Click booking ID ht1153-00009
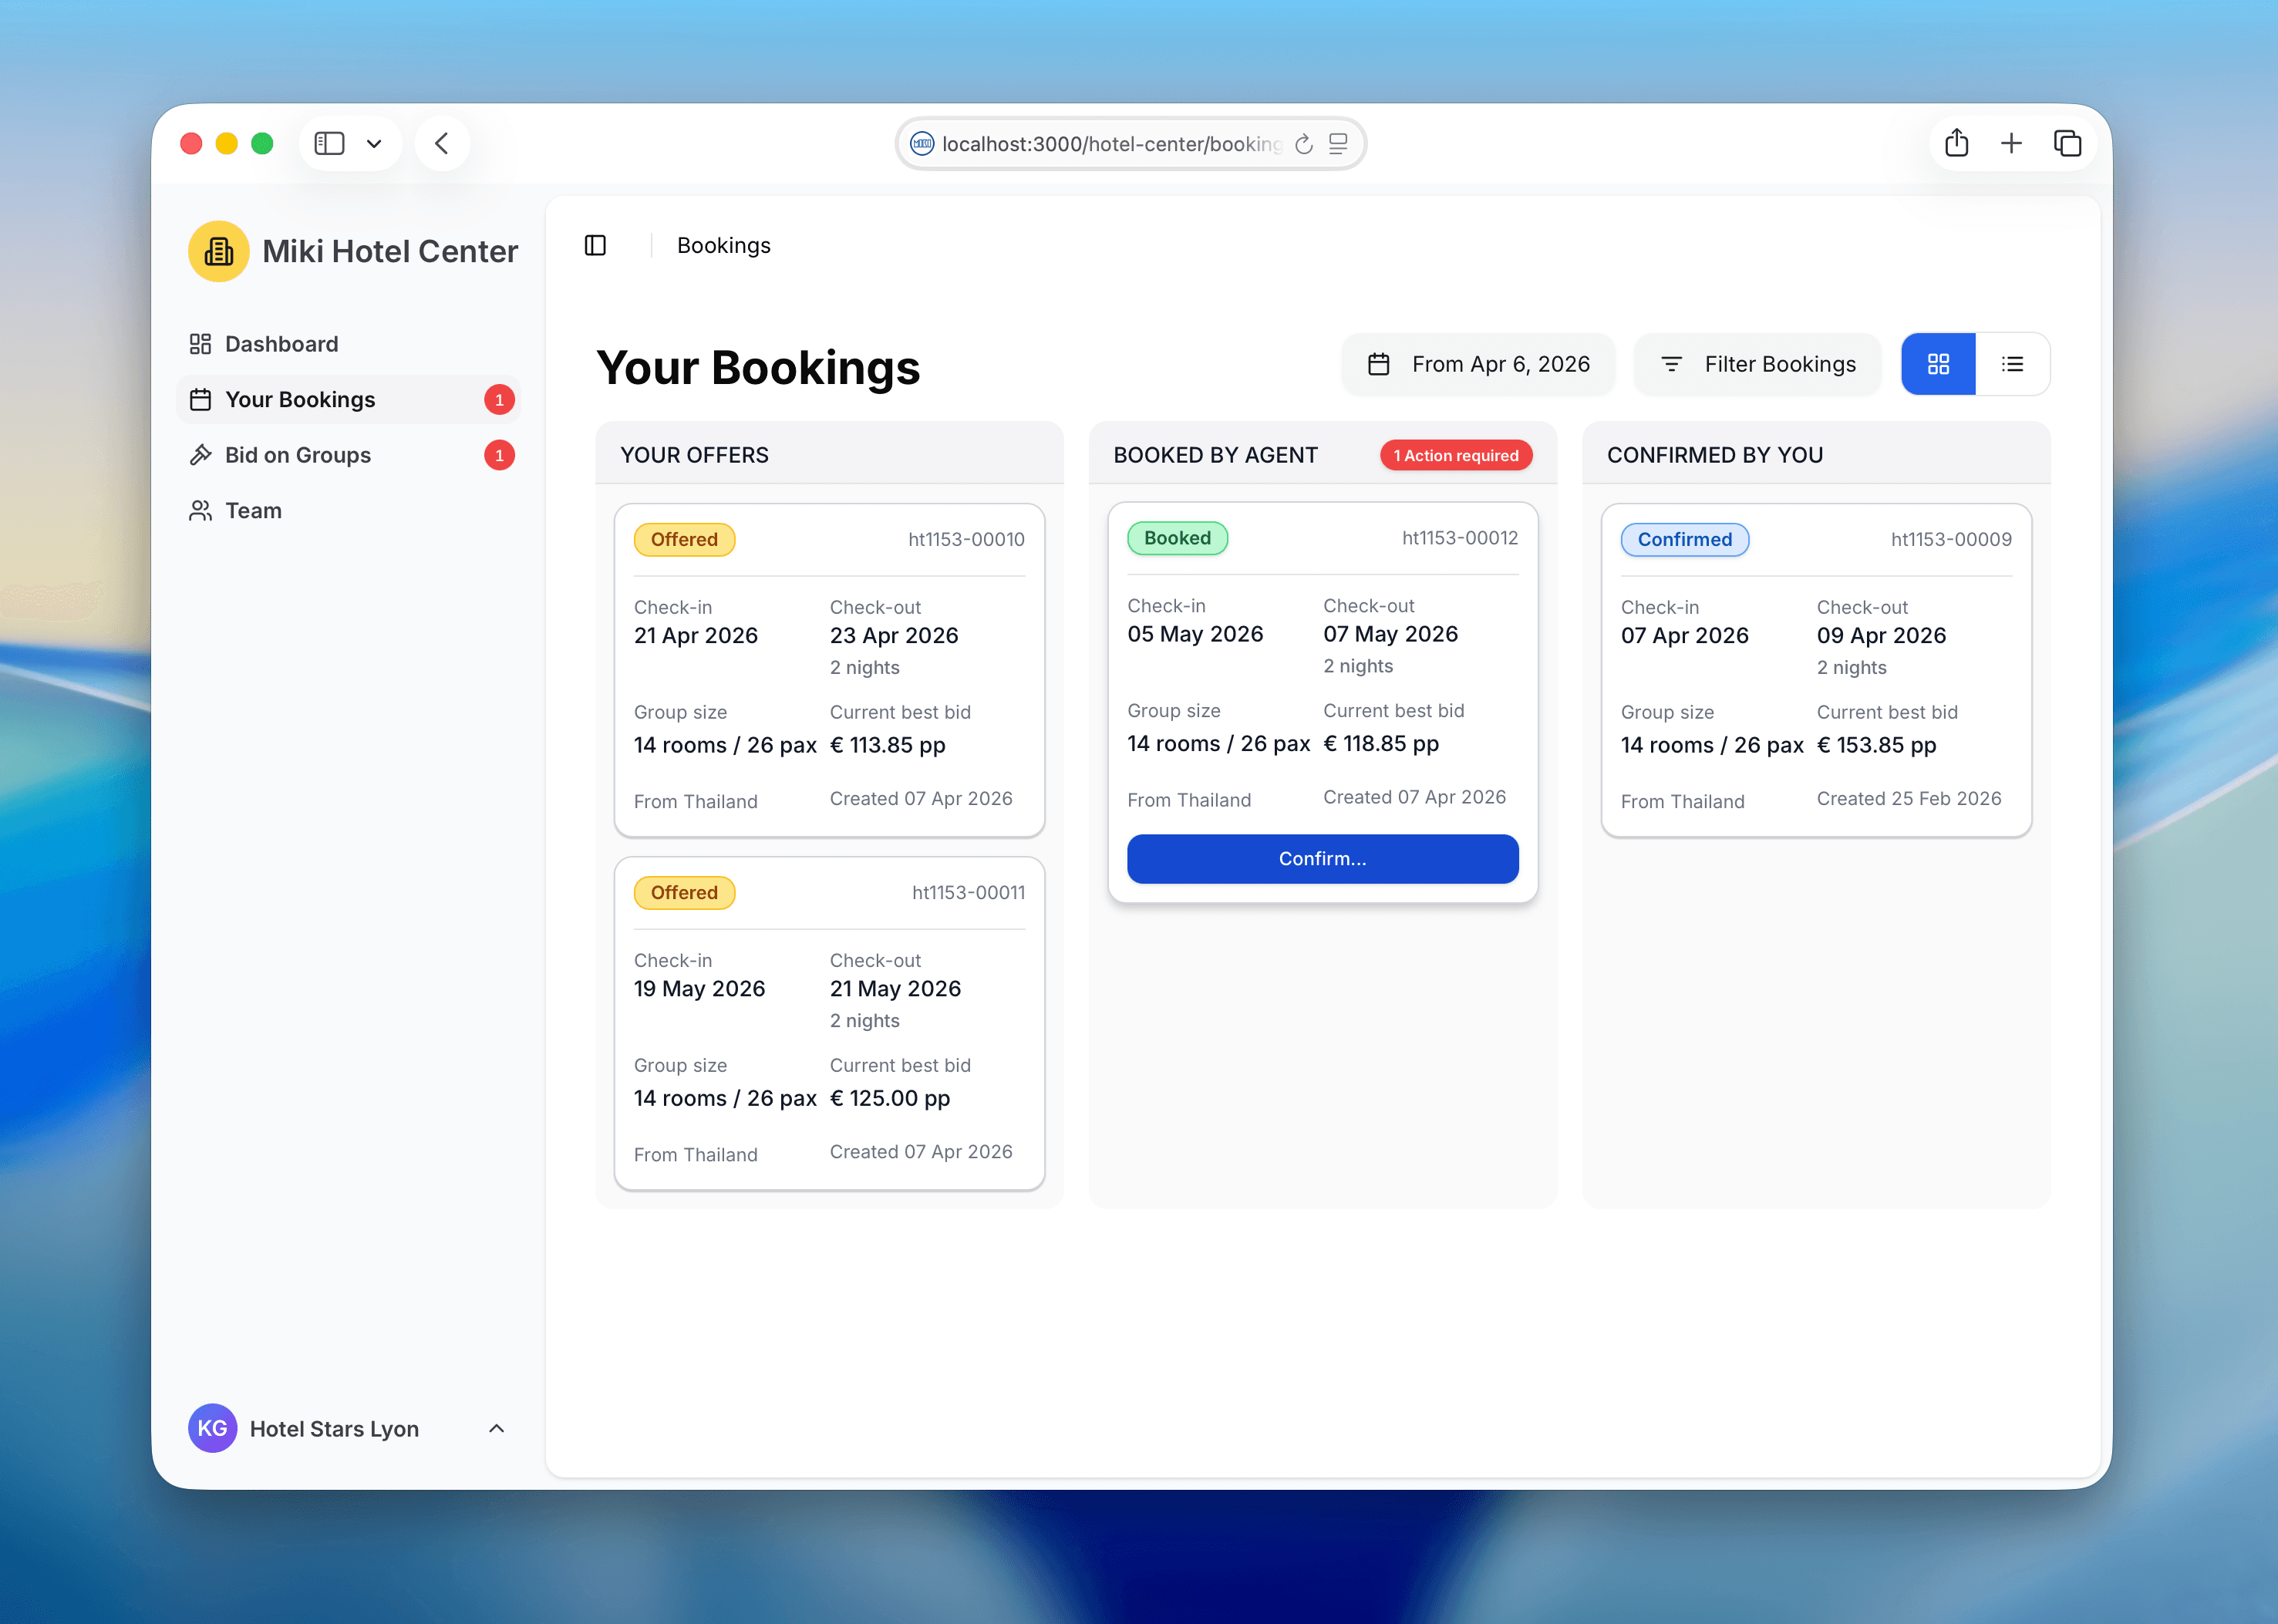Viewport: 2278px width, 1624px height. click(1950, 539)
